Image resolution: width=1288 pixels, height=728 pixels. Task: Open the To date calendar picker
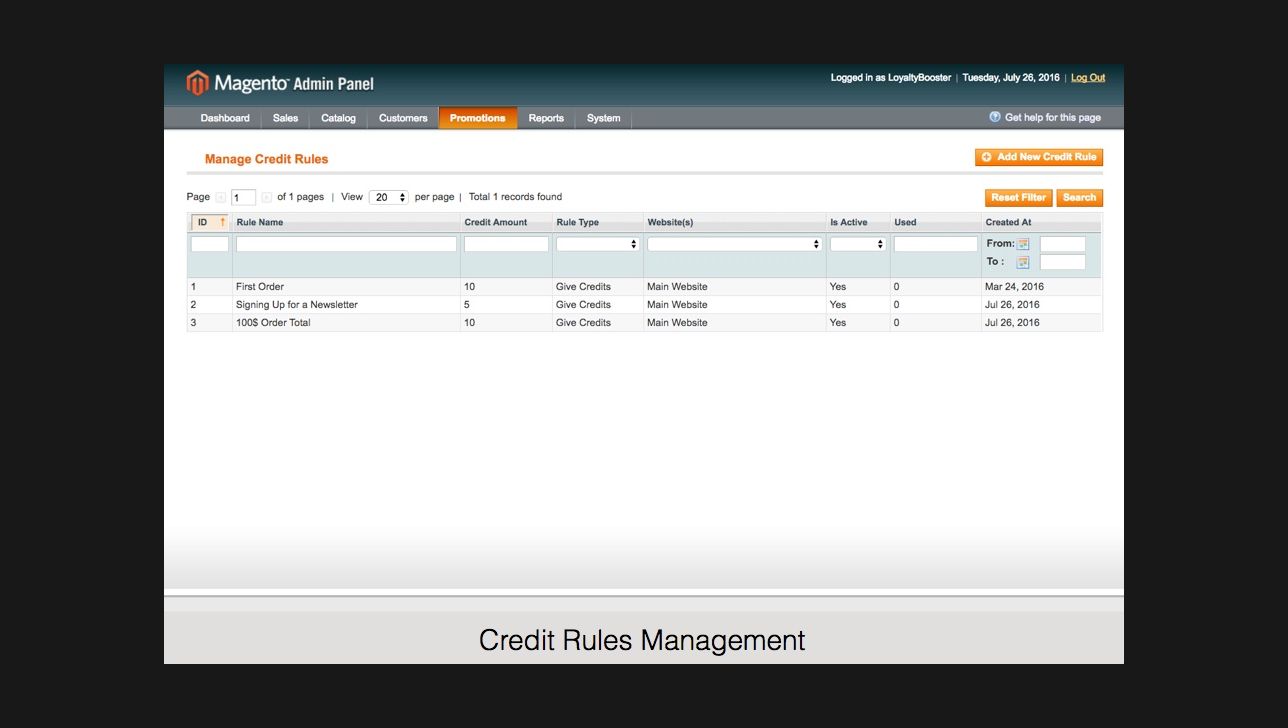tap(1023, 262)
